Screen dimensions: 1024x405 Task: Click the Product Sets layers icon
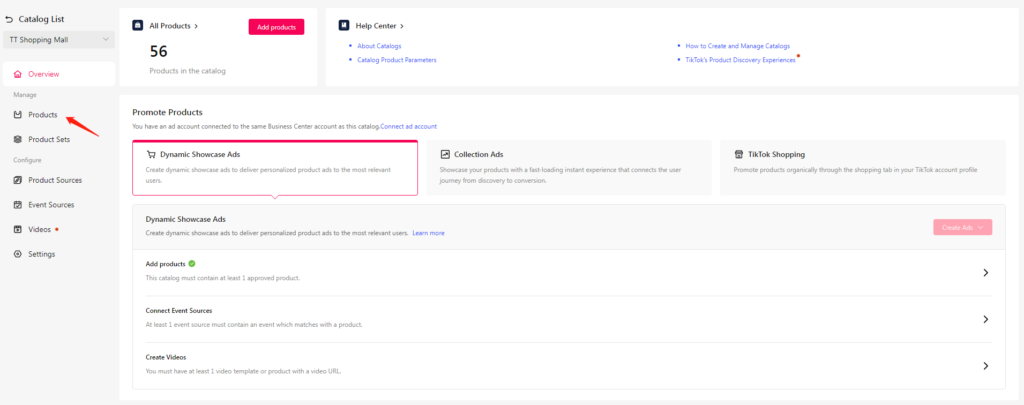point(18,140)
